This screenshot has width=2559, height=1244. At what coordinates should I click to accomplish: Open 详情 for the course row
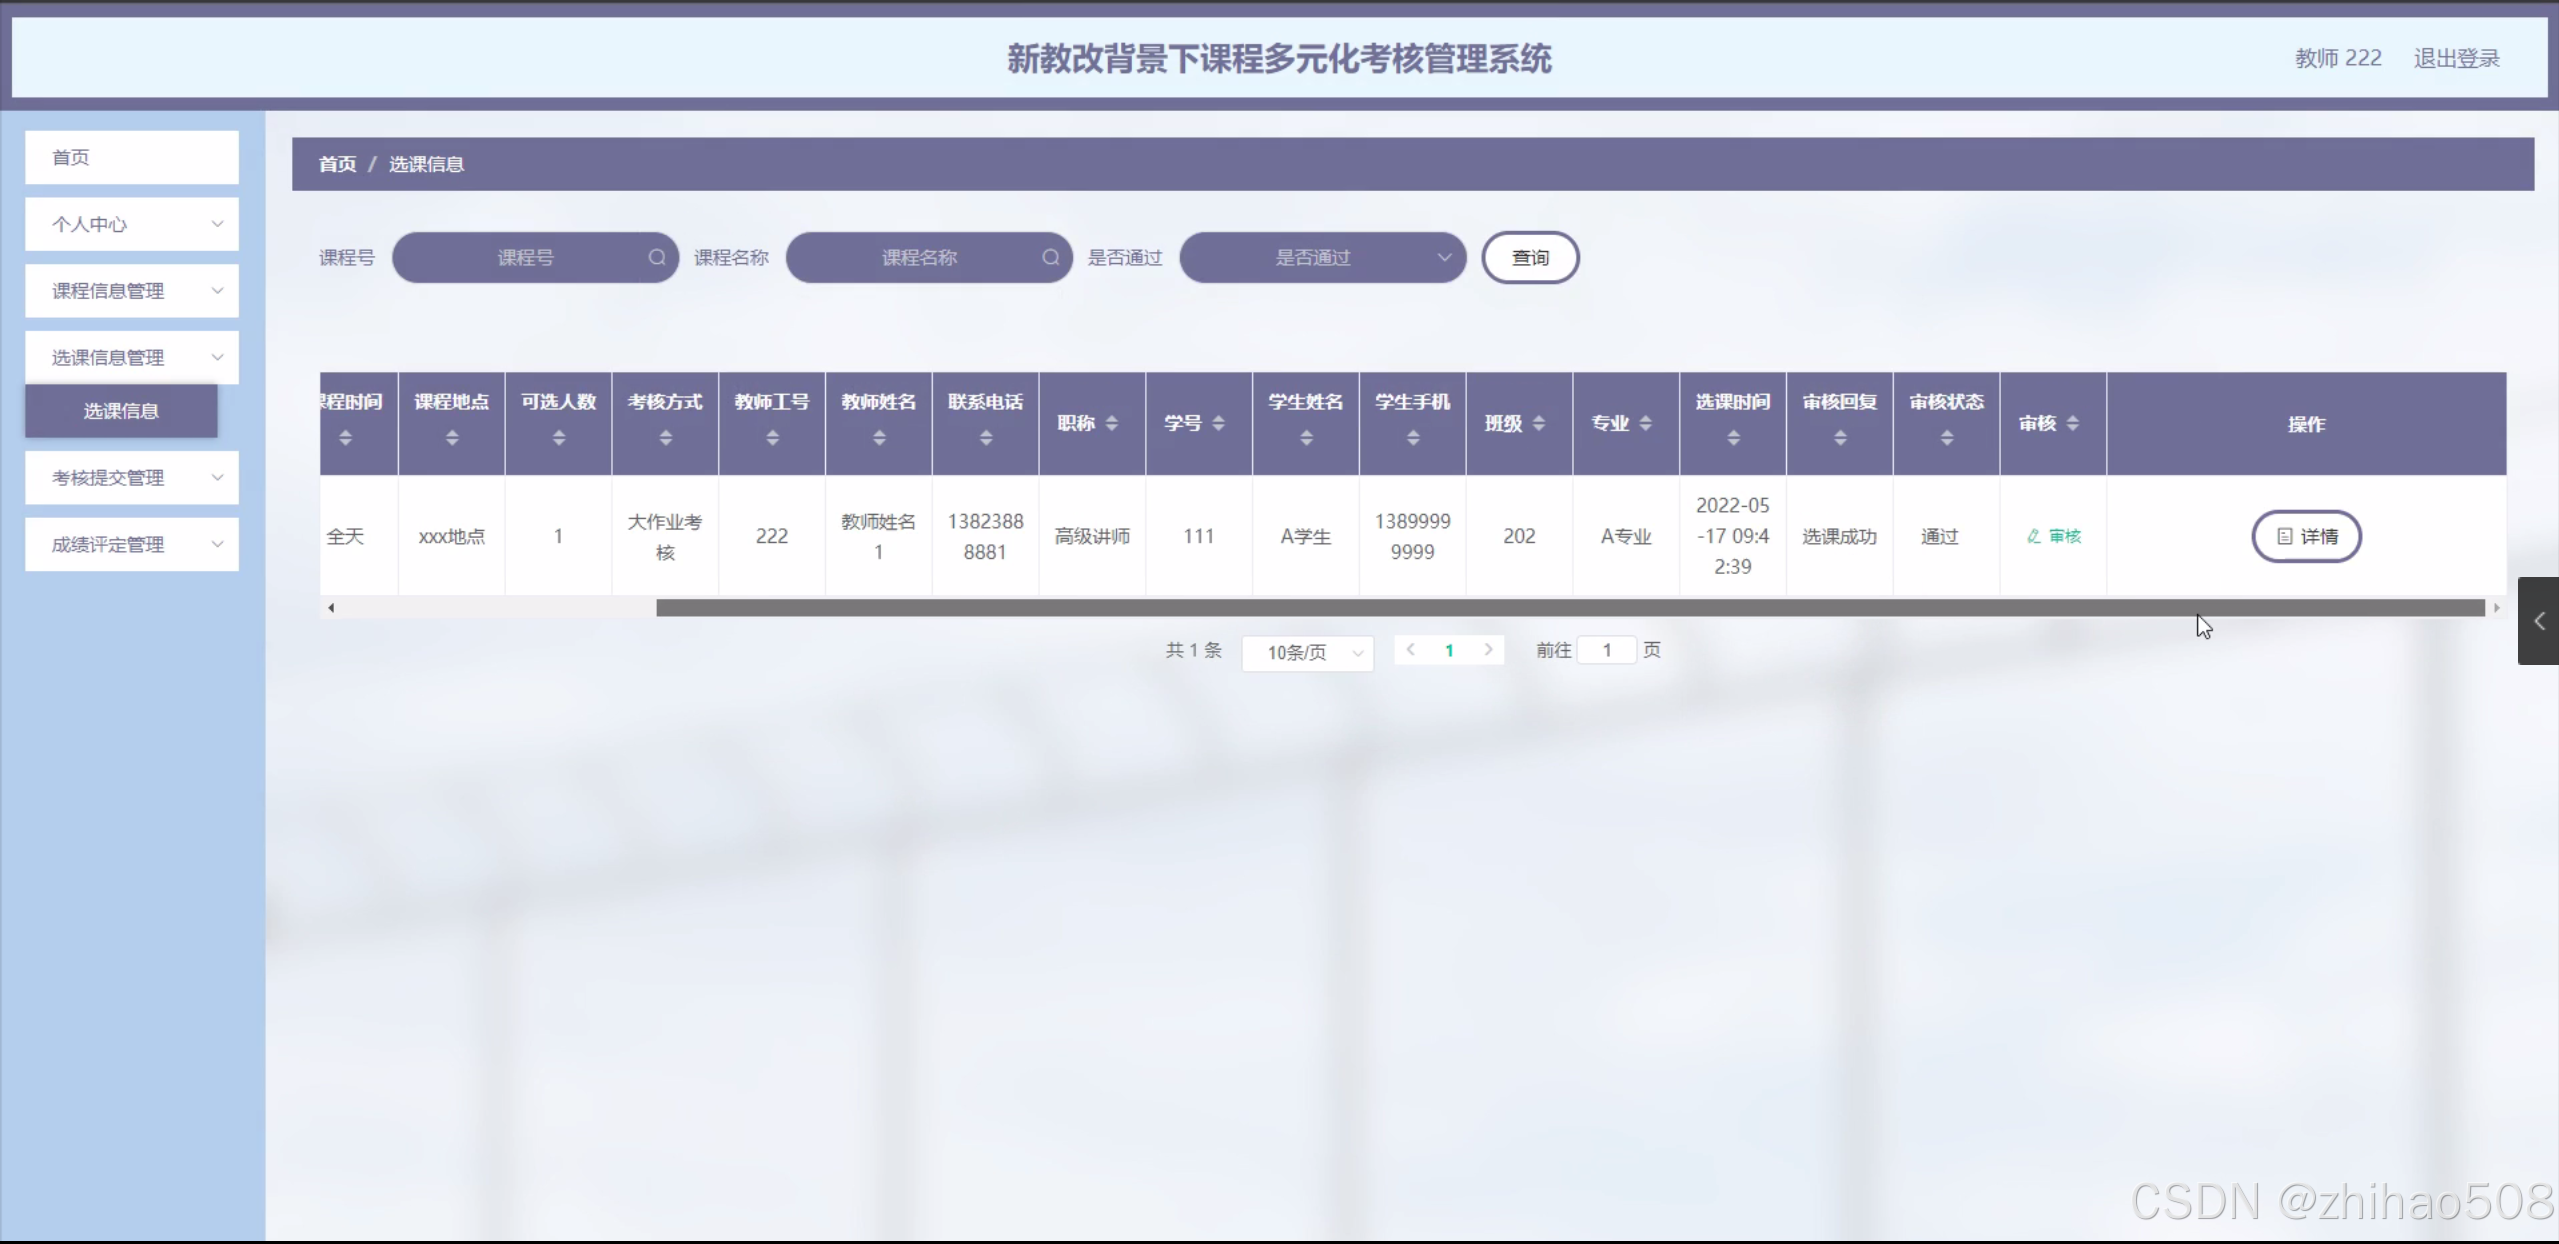2306,536
